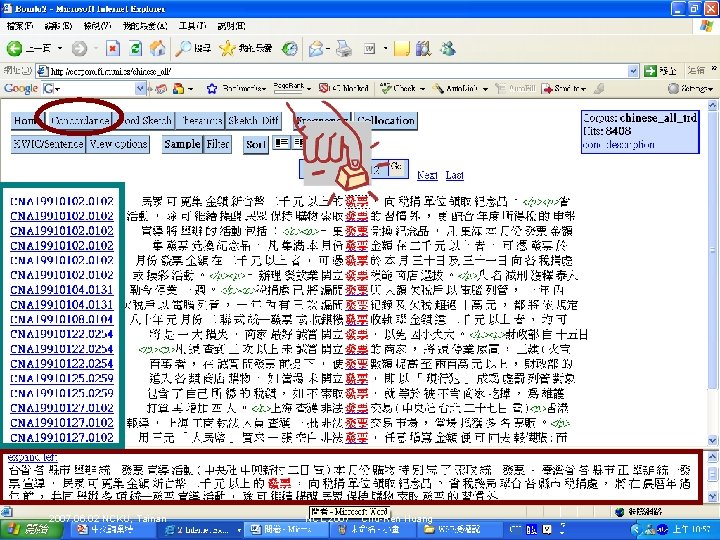Open the 編輯(E) Edit menu
This screenshot has height=540, width=720.
tap(58, 26)
